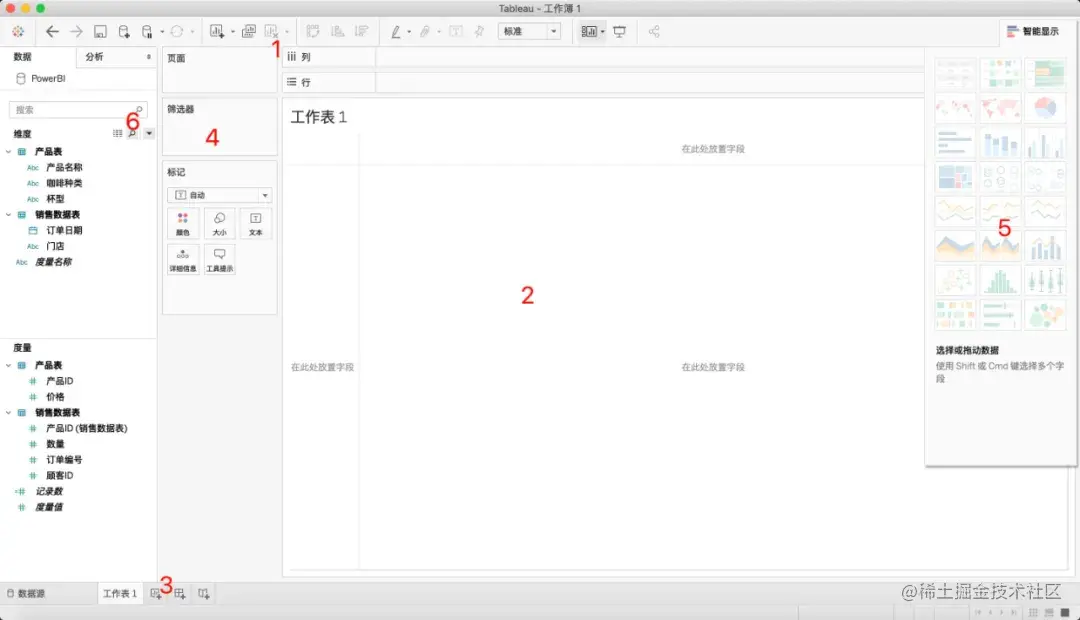Sort ascending toolbar icon
The width and height of the screenshot is (1080, 620).
[338, 31]
